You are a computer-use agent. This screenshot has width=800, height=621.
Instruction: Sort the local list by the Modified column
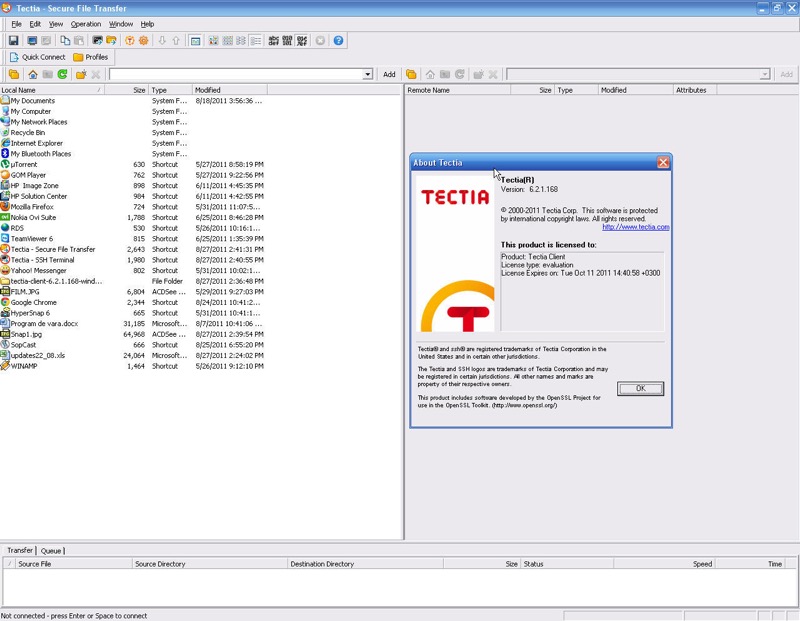pyautogui.click(x=208, y=90)
